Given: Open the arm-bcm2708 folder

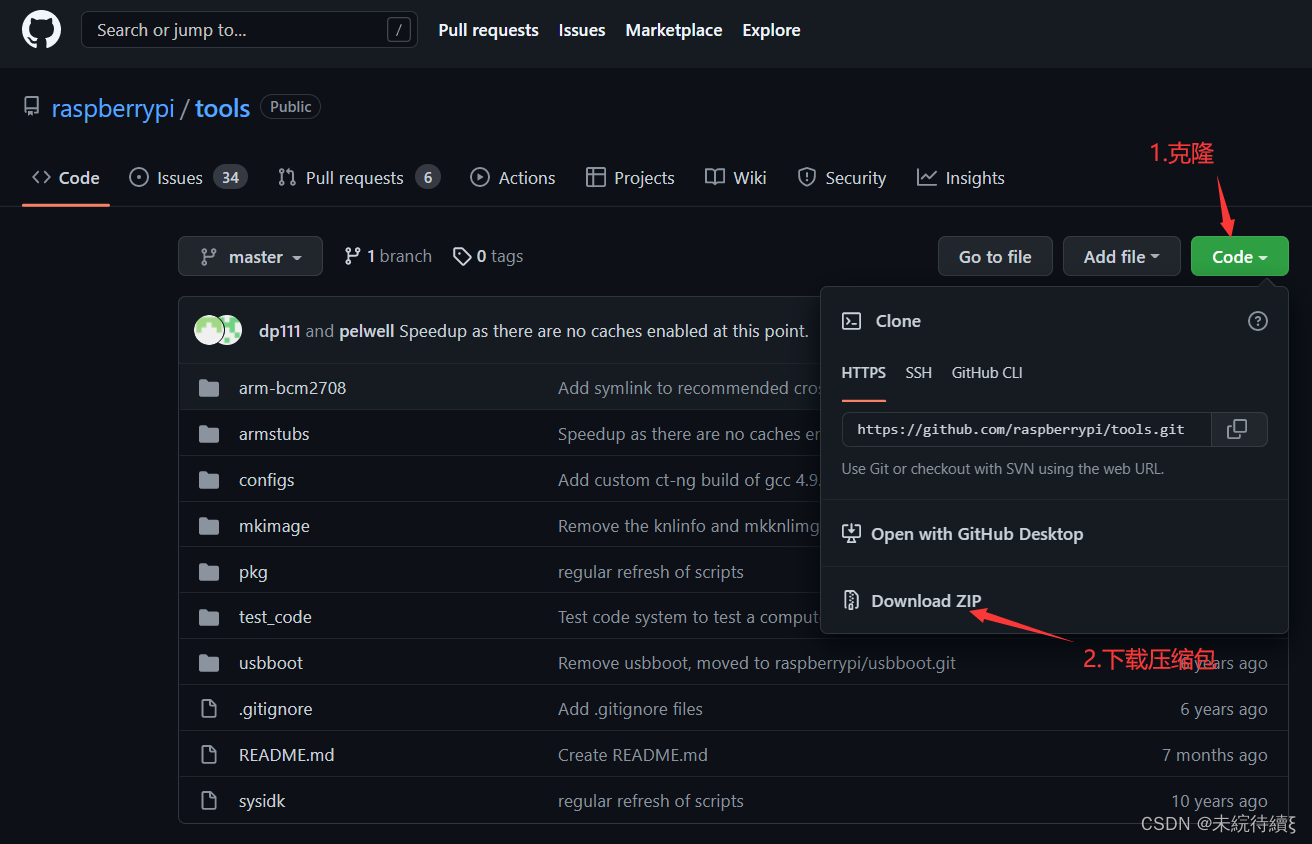Looking at the screenshot, I should tap(292, 388).
